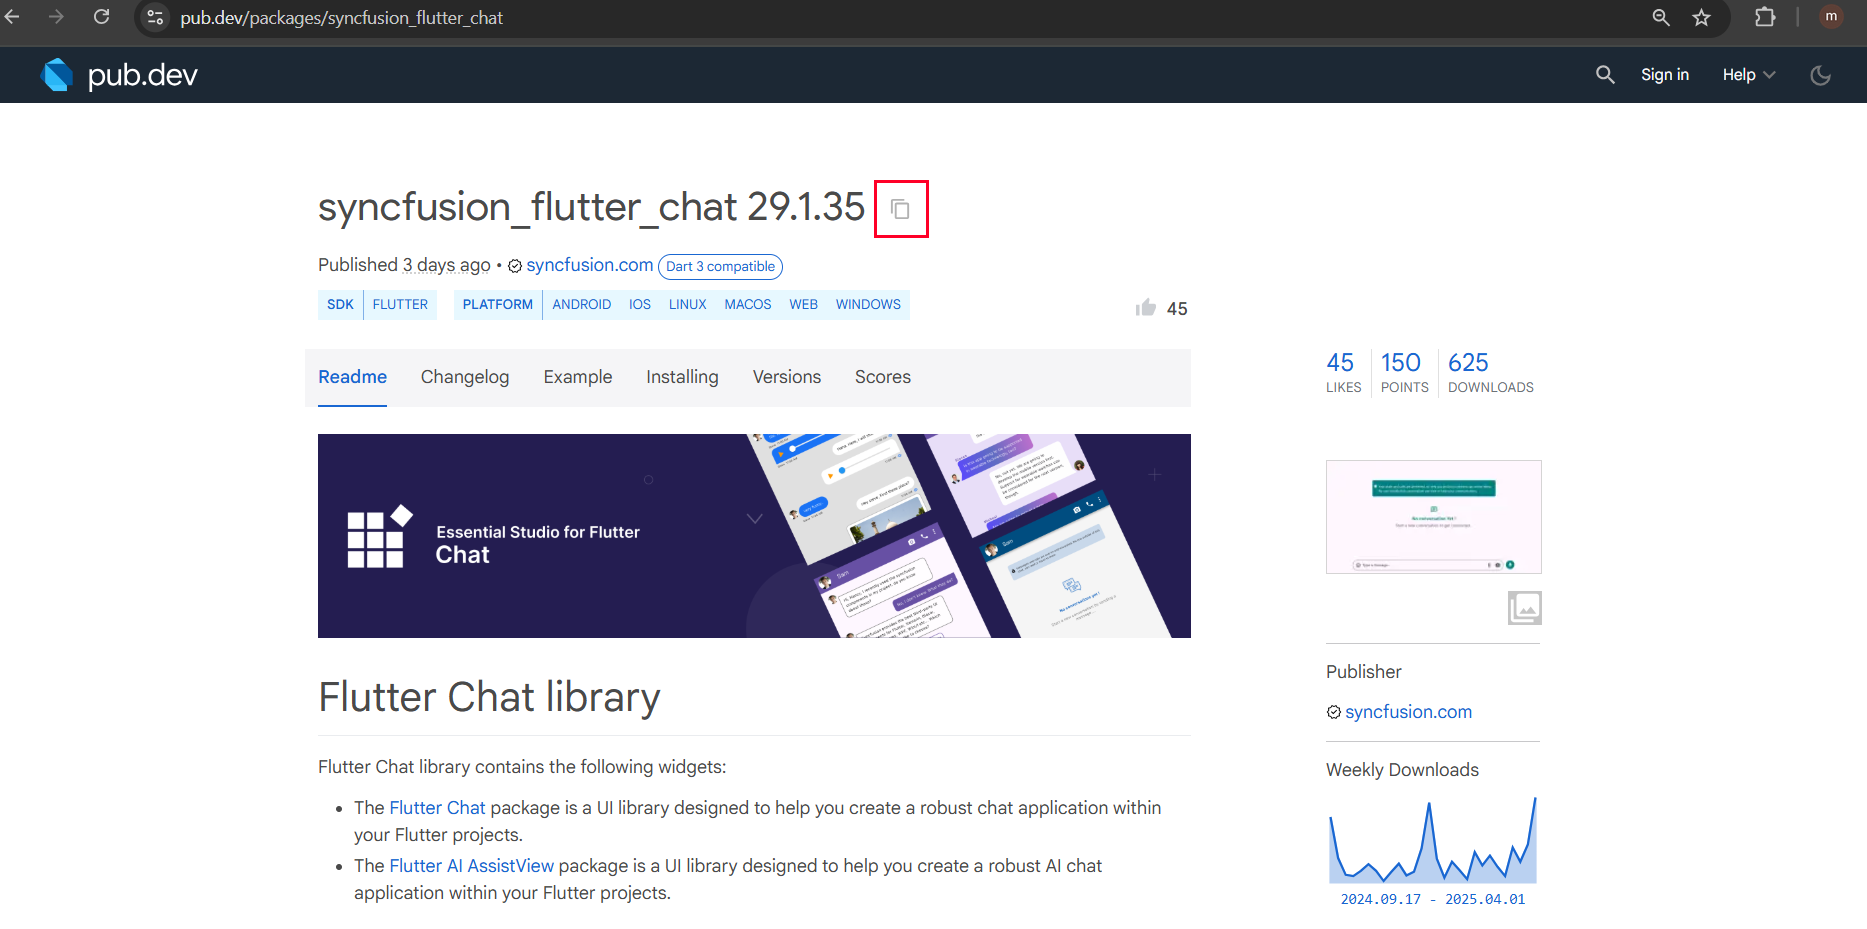1867x929 pixels.
Task: Click the thumbs-up like icon
Action: (x=1146, y=308)
